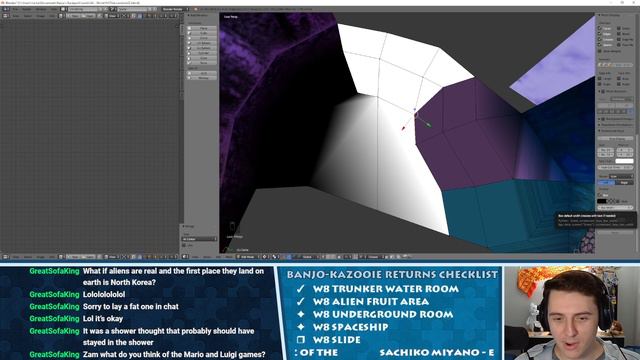Click the green Y-axis arrow of the manipulator
The image size is (640, 360).
point(429,124)
